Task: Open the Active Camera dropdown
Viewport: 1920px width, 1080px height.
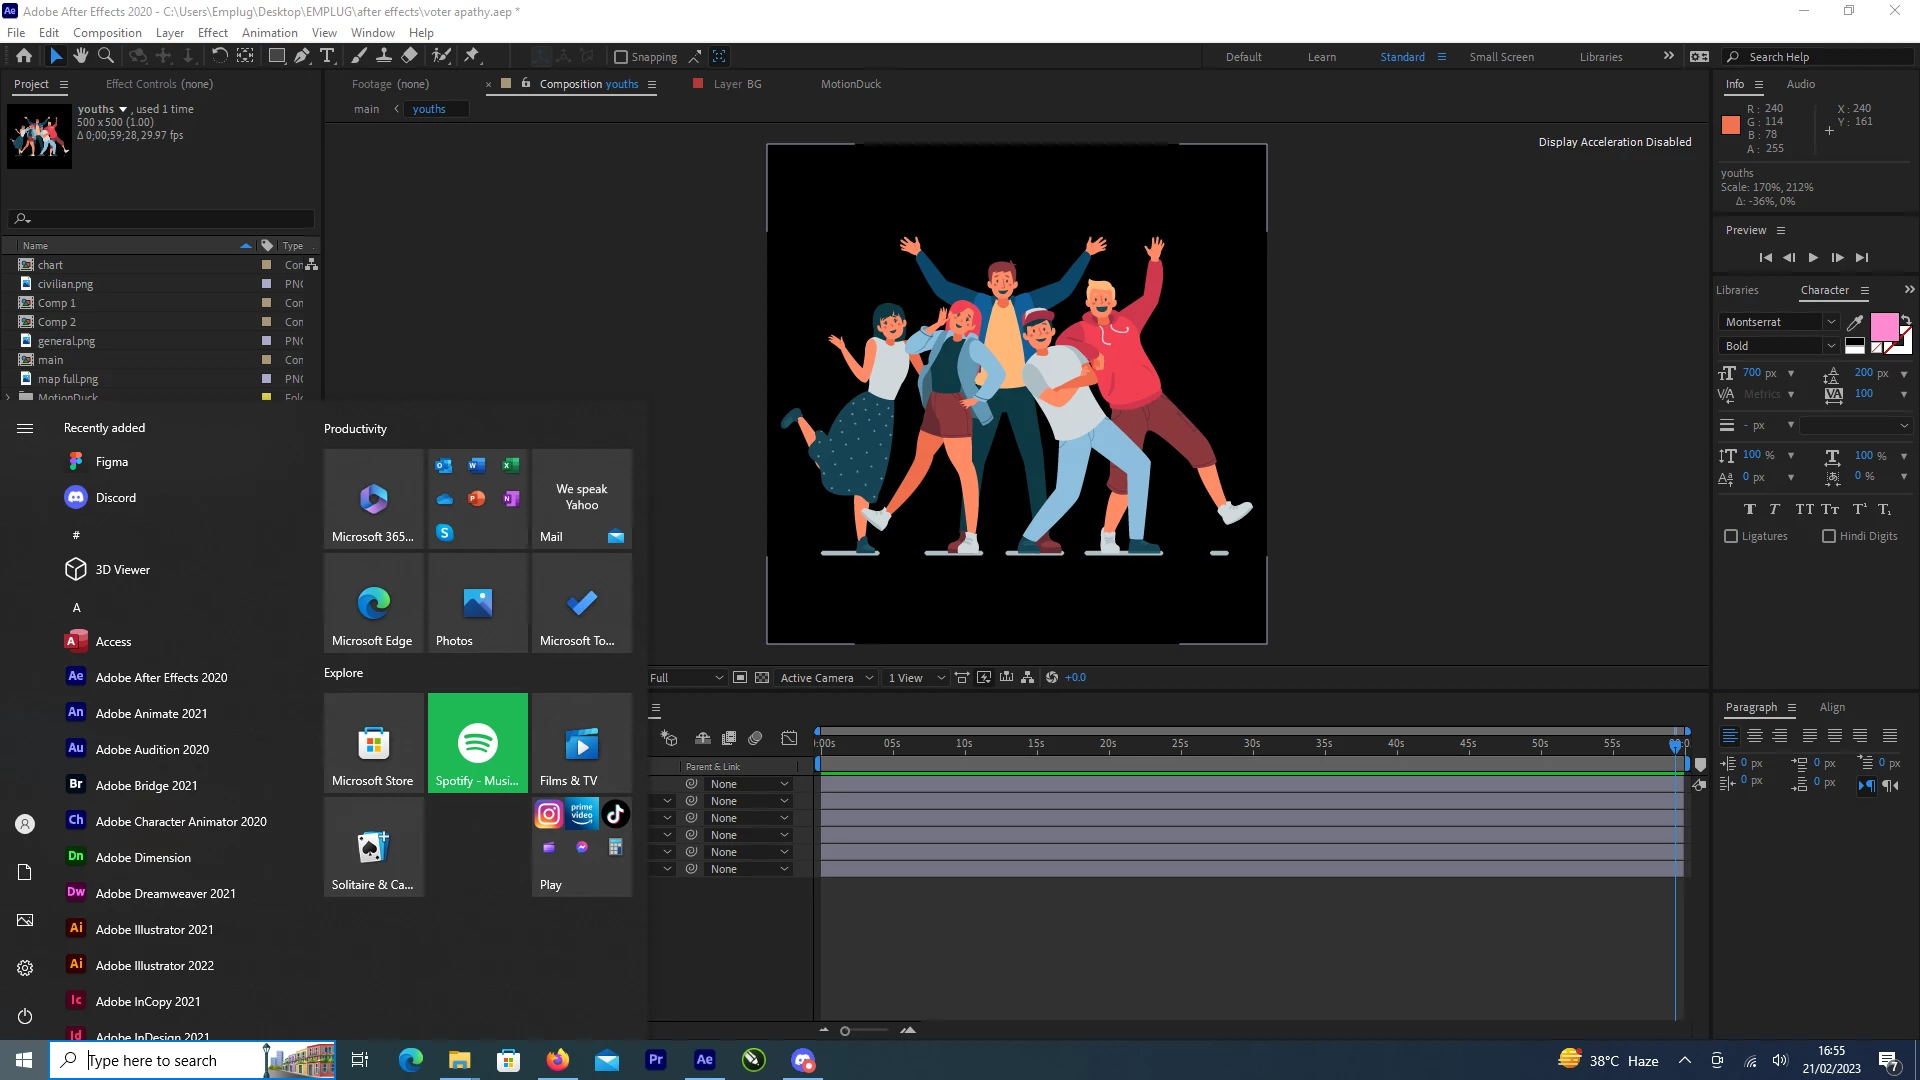Action: point(826,678)
